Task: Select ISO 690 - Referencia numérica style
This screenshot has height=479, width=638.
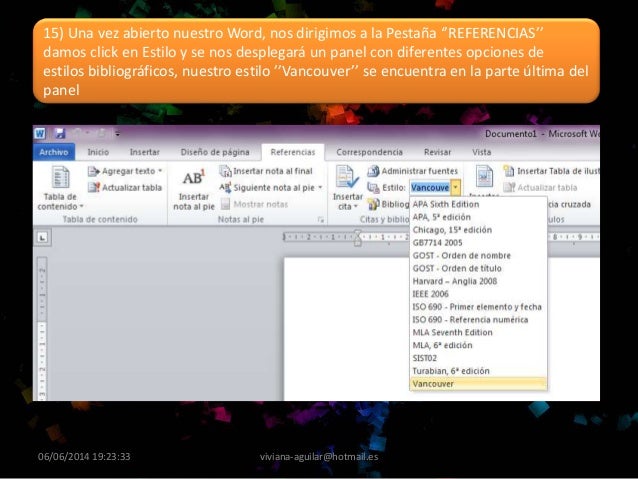Action: click(478, 320)
